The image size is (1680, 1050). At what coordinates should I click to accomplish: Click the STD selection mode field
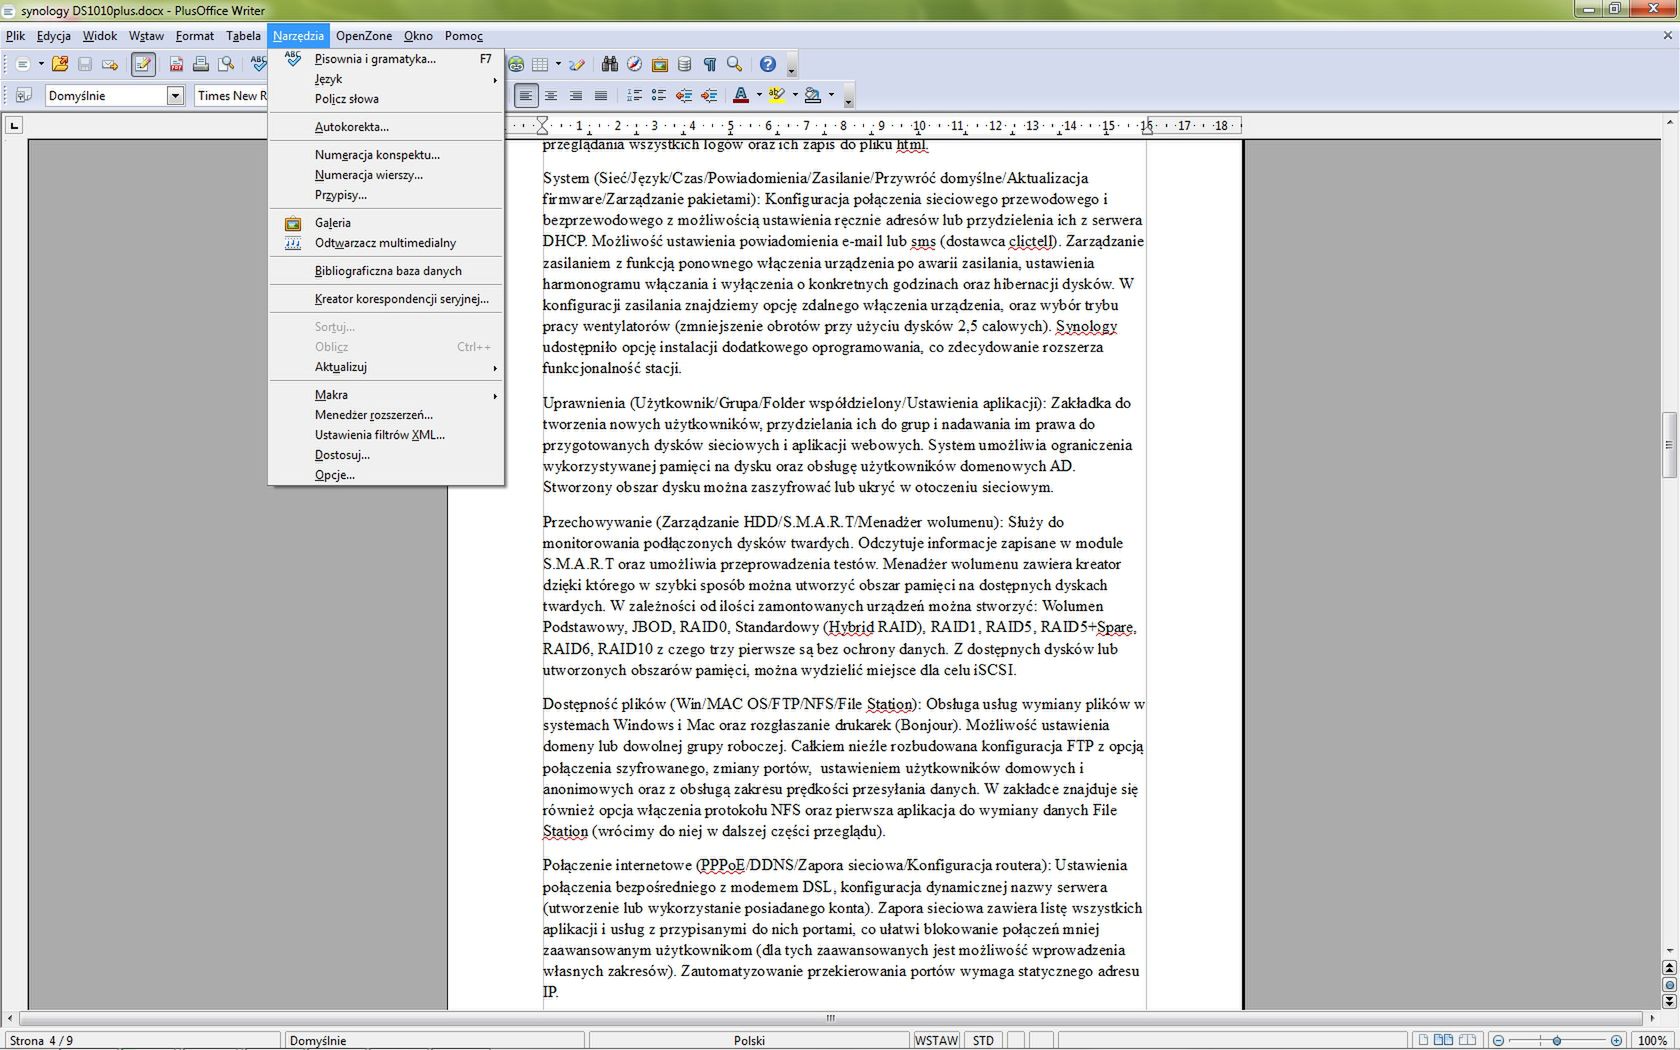click(x=984, y=1041)
